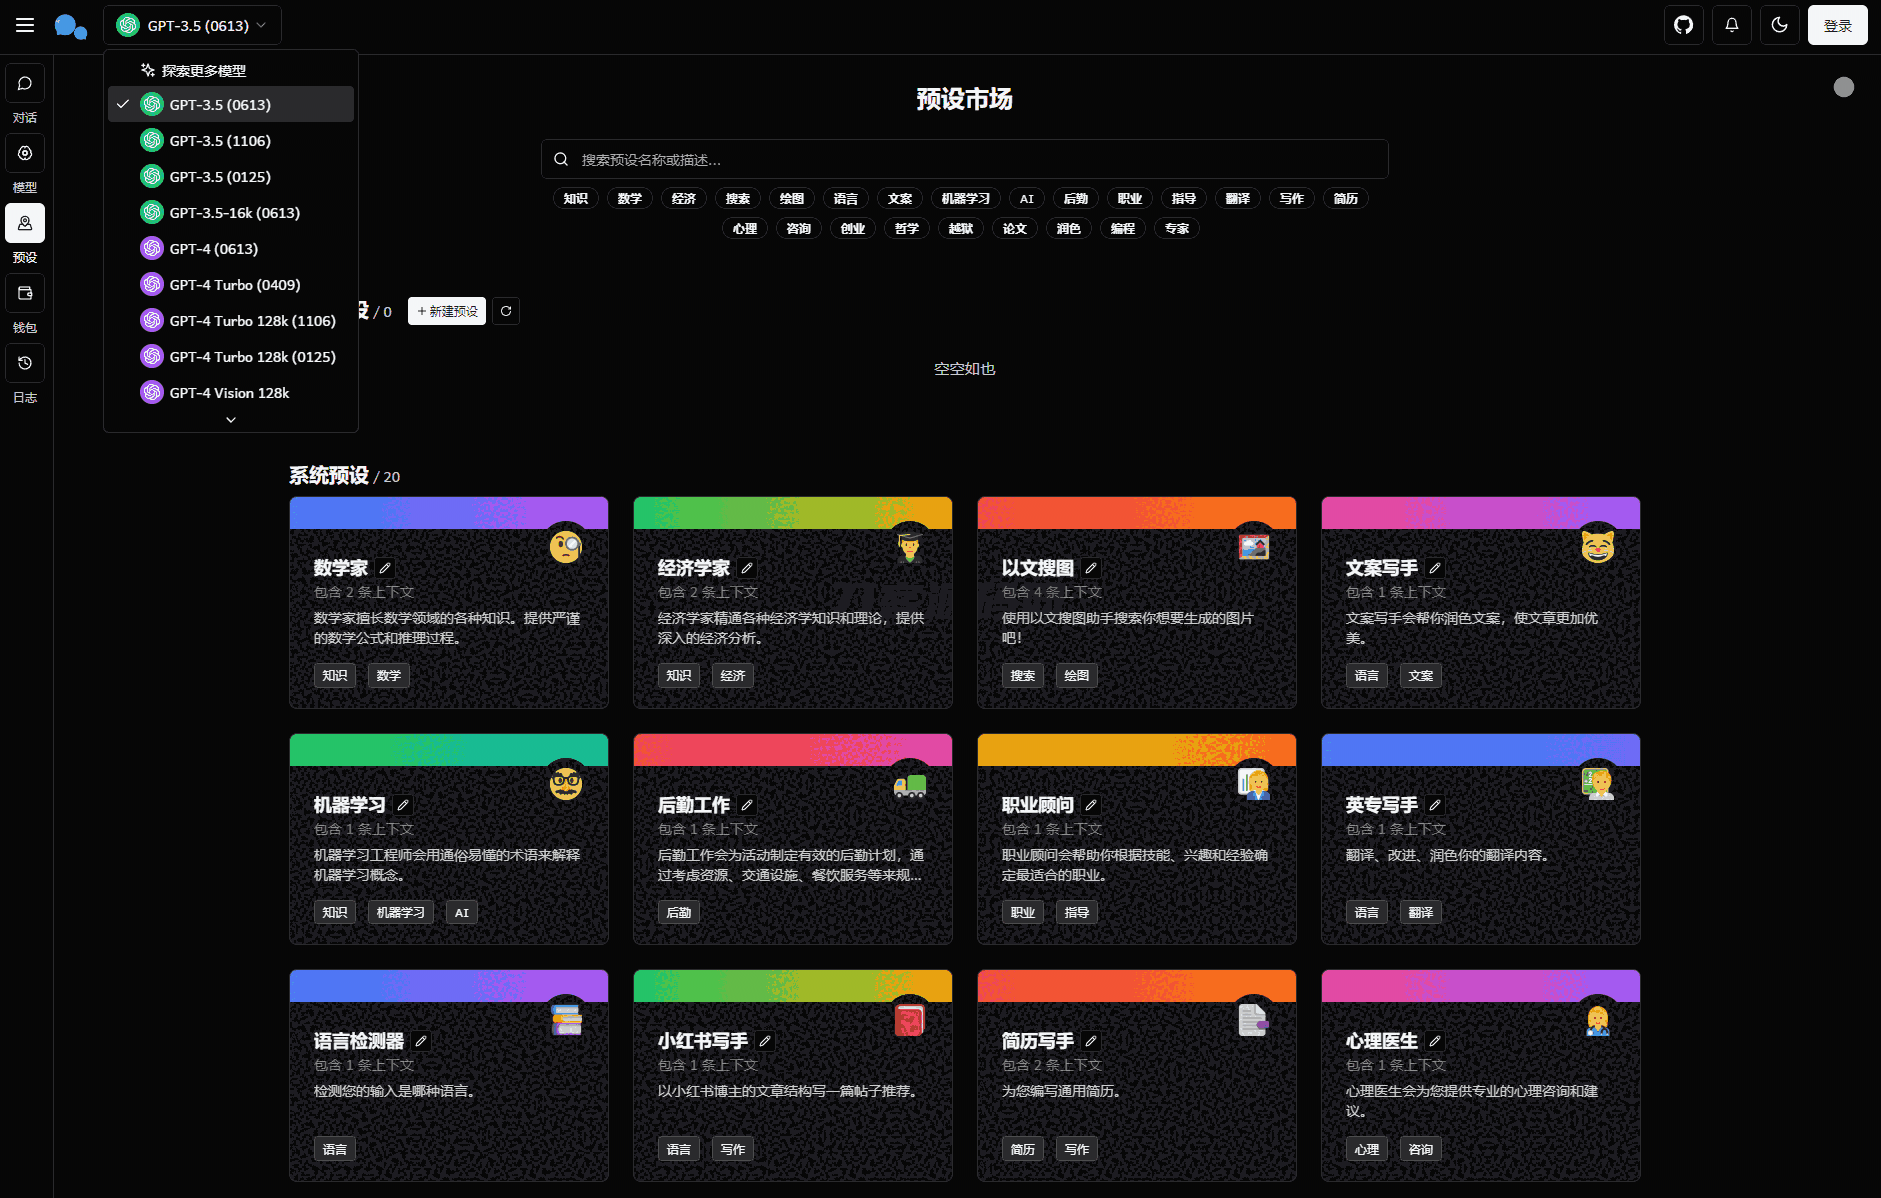Select GPT-4 Turbo 128k (0125) model
1881x1198 pixels.
(231, 356)
